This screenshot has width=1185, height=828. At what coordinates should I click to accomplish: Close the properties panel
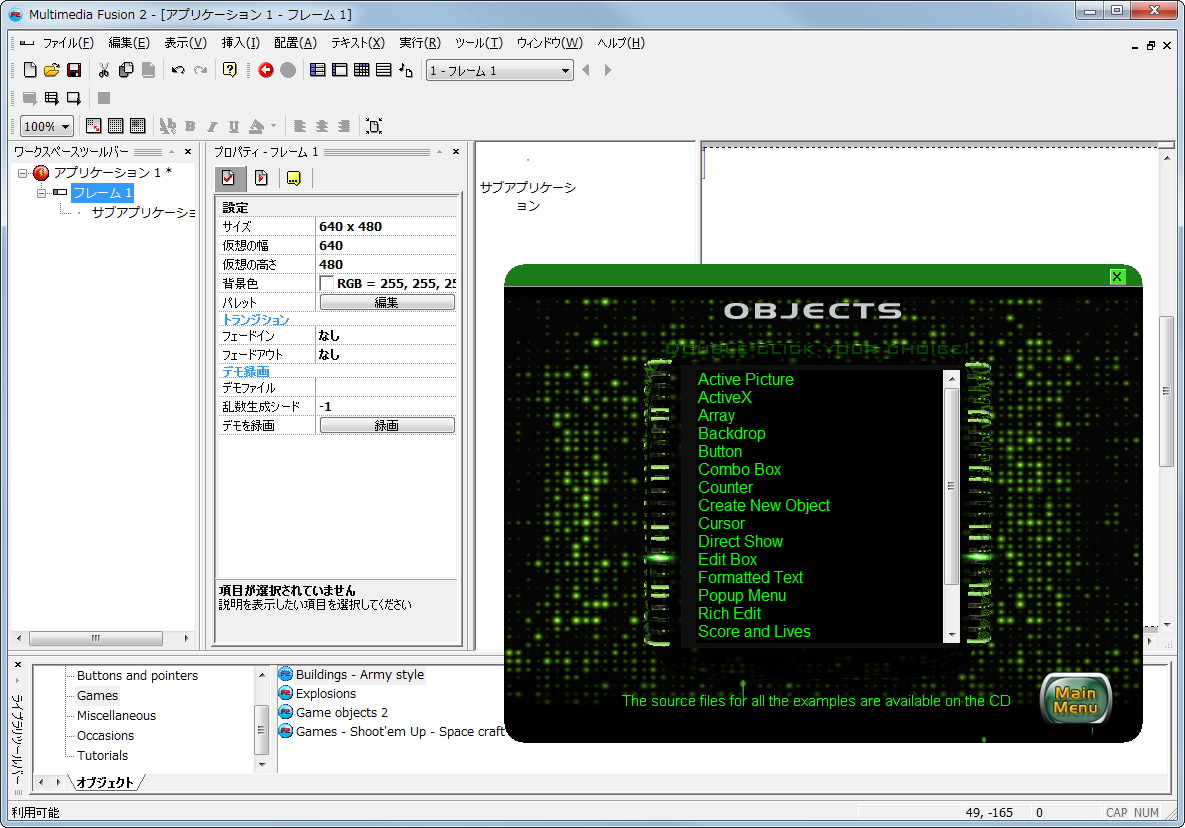[x=456, y=152]
